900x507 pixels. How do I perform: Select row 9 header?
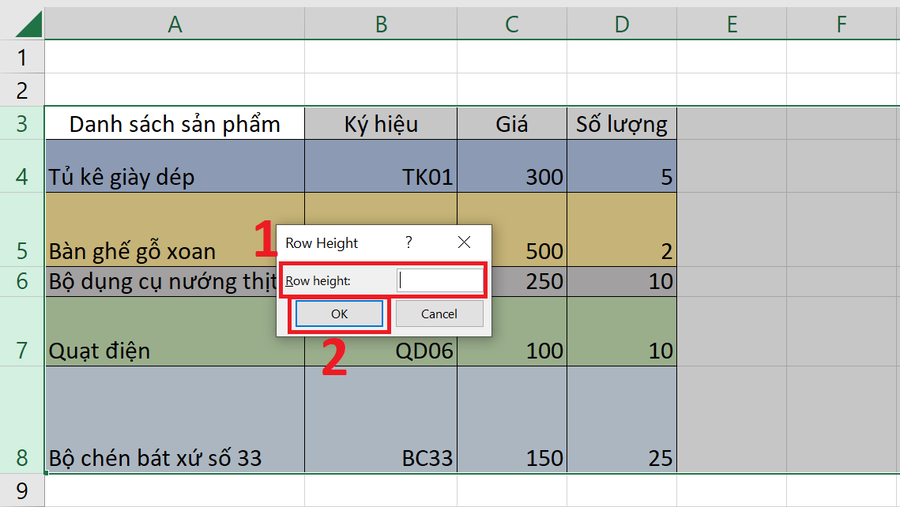[x=22, y=490]
